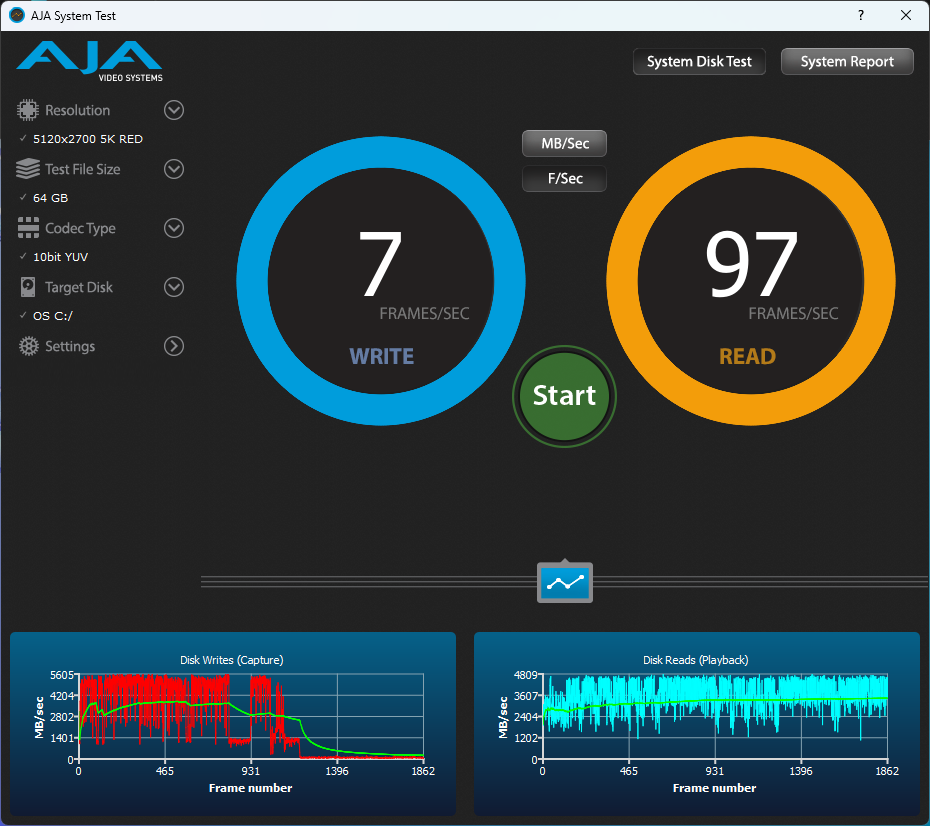Click the Disk Writes (Capture) graph

(250, 716)
